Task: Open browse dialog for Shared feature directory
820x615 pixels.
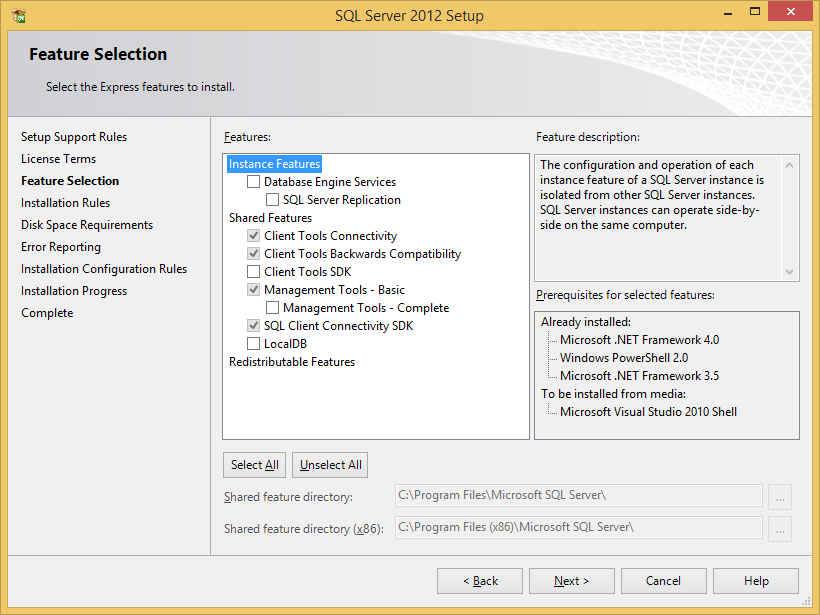Action: 780,496
